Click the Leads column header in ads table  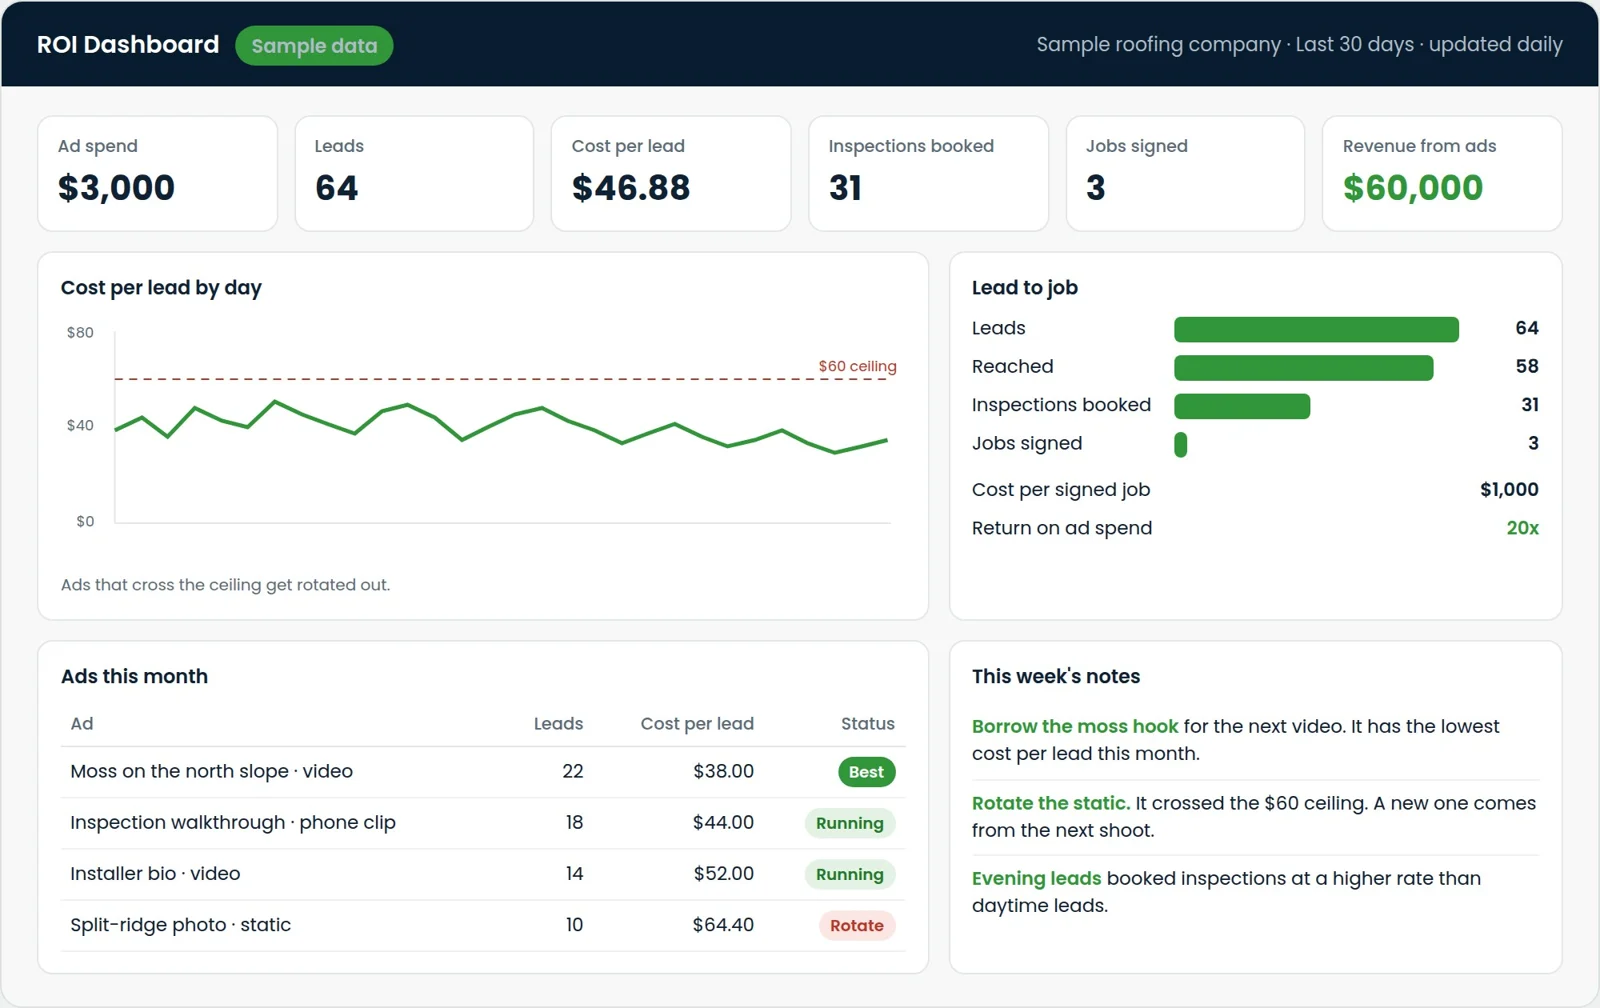558,723
